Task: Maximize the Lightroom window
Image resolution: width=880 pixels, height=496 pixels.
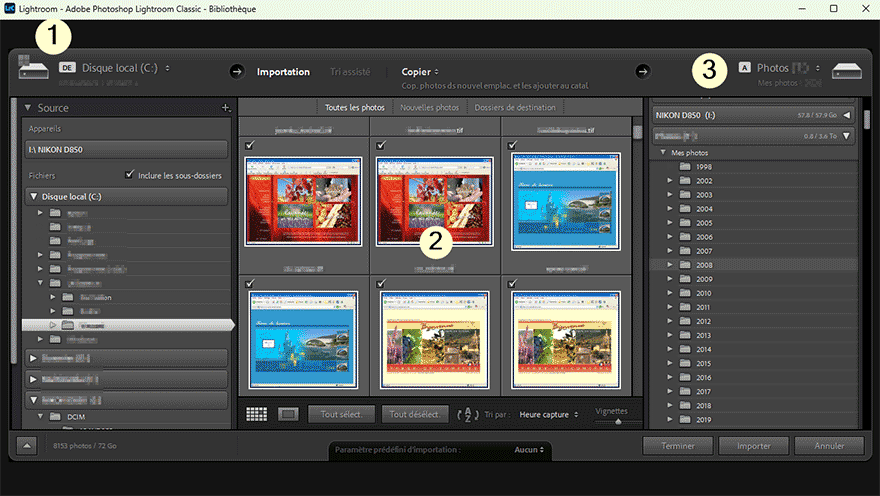Action: (x=833, y=8)
